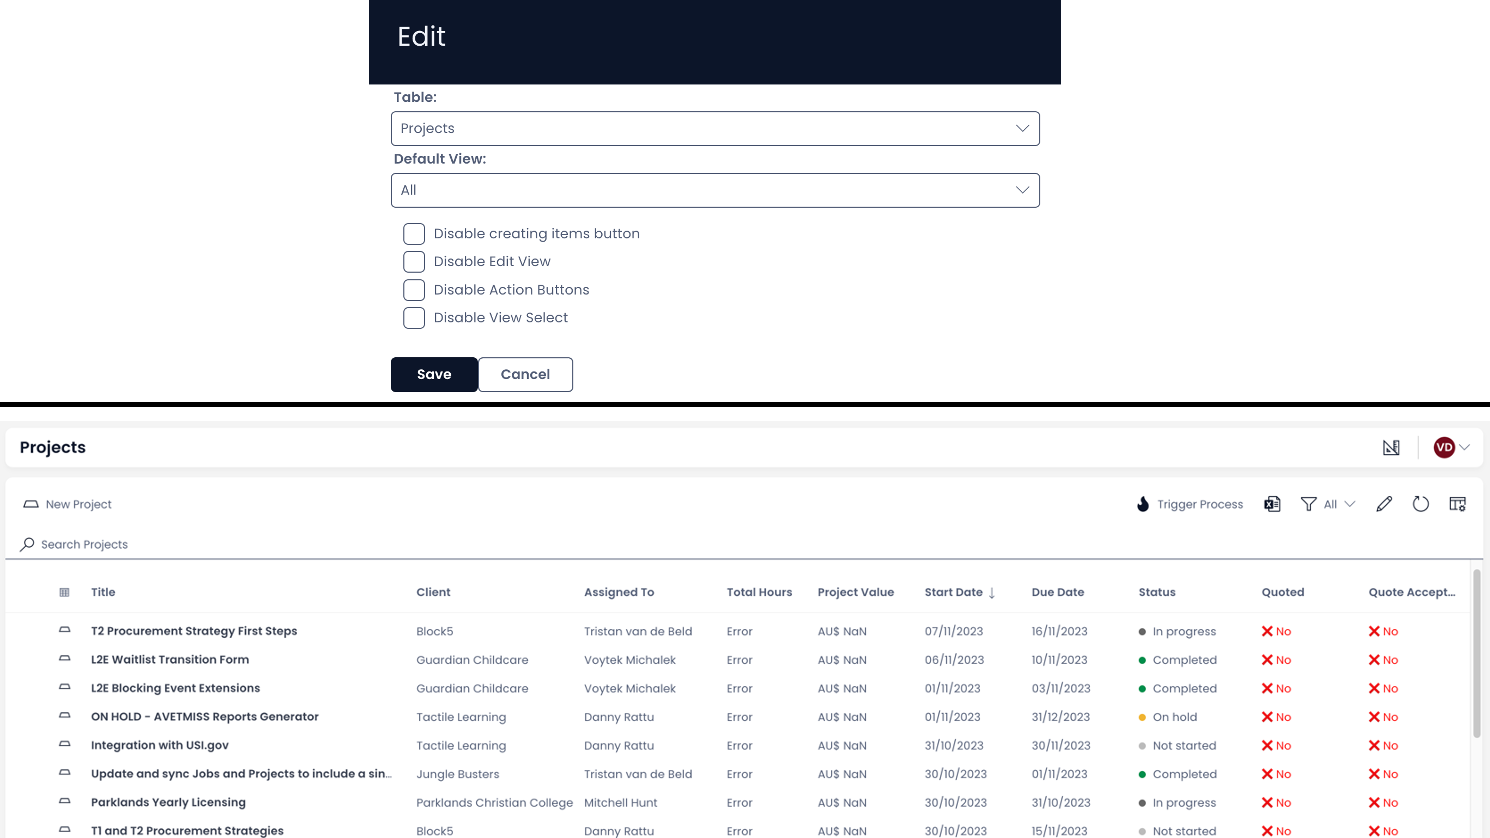The width and height of the screenshot is (1490, 838).
Task: Cancel the Edit form
Action: 525,375
